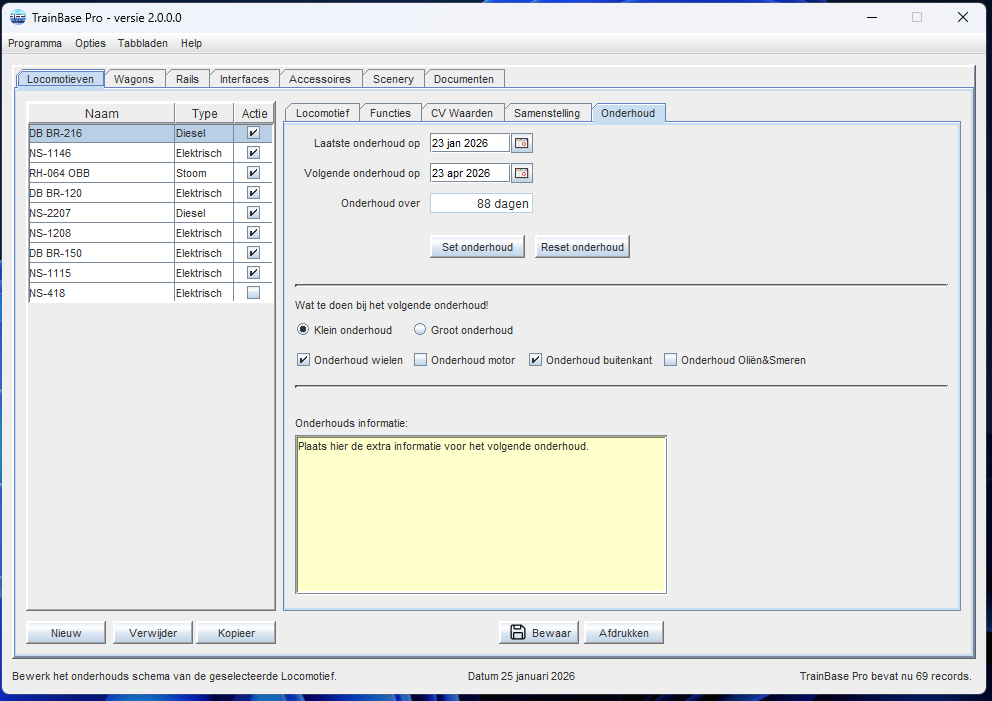Open the Opties menu
This screenshot has width=992, height=701.
point(90,43)
